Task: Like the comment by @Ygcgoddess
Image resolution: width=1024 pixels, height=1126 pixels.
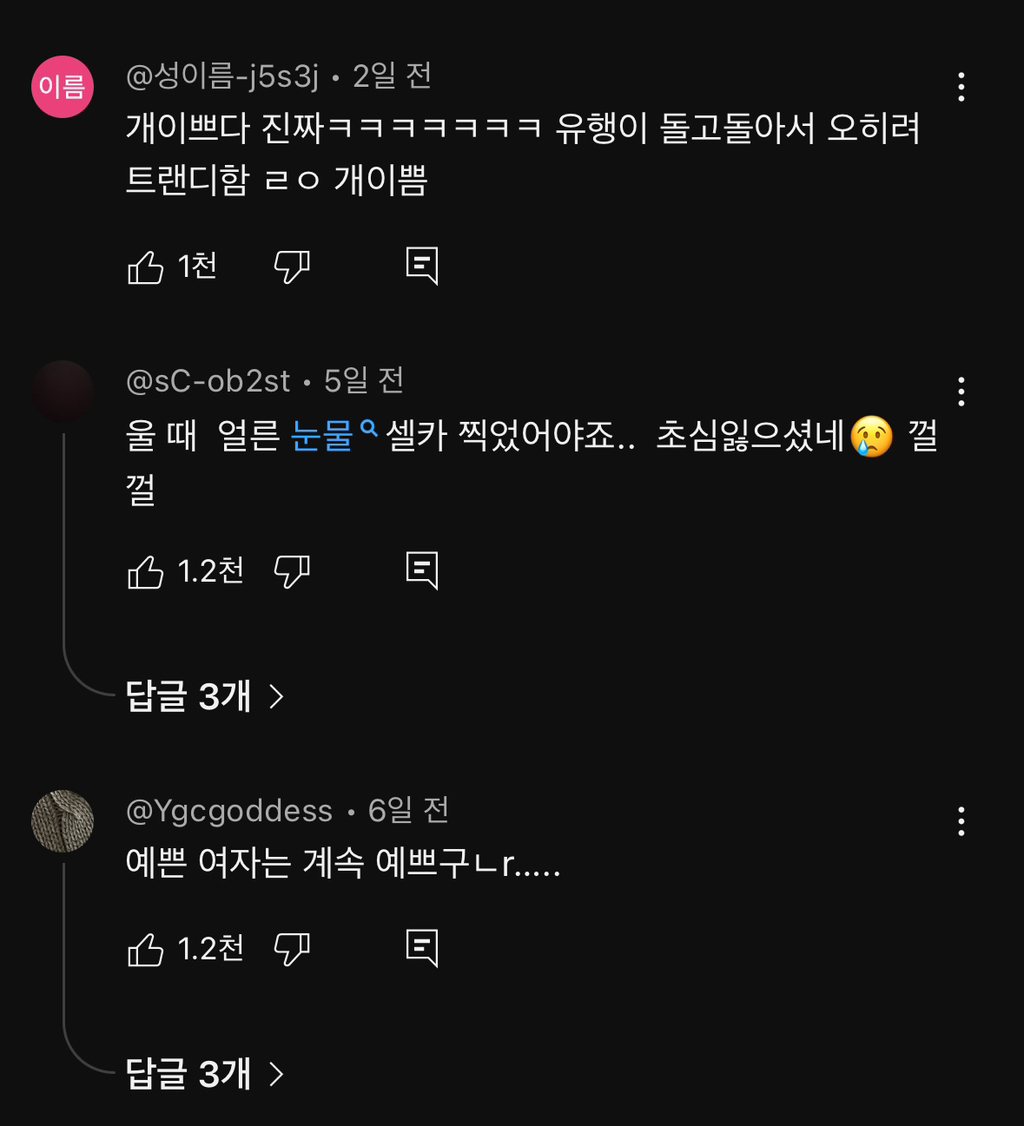Action: [x=146, y=949]
